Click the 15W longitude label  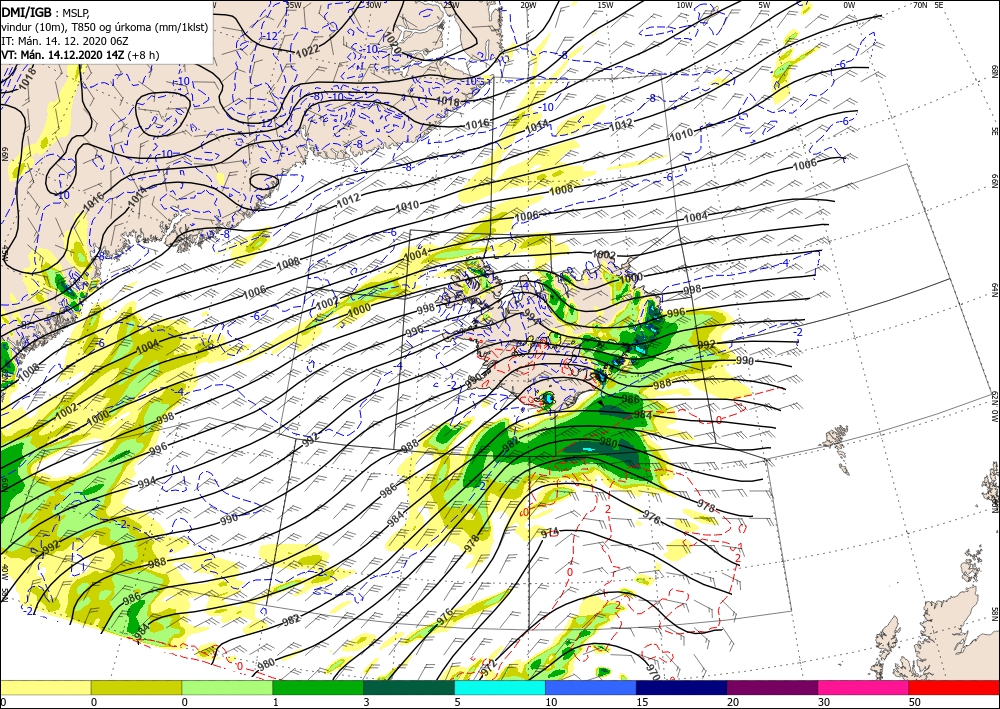coord(606,5)
